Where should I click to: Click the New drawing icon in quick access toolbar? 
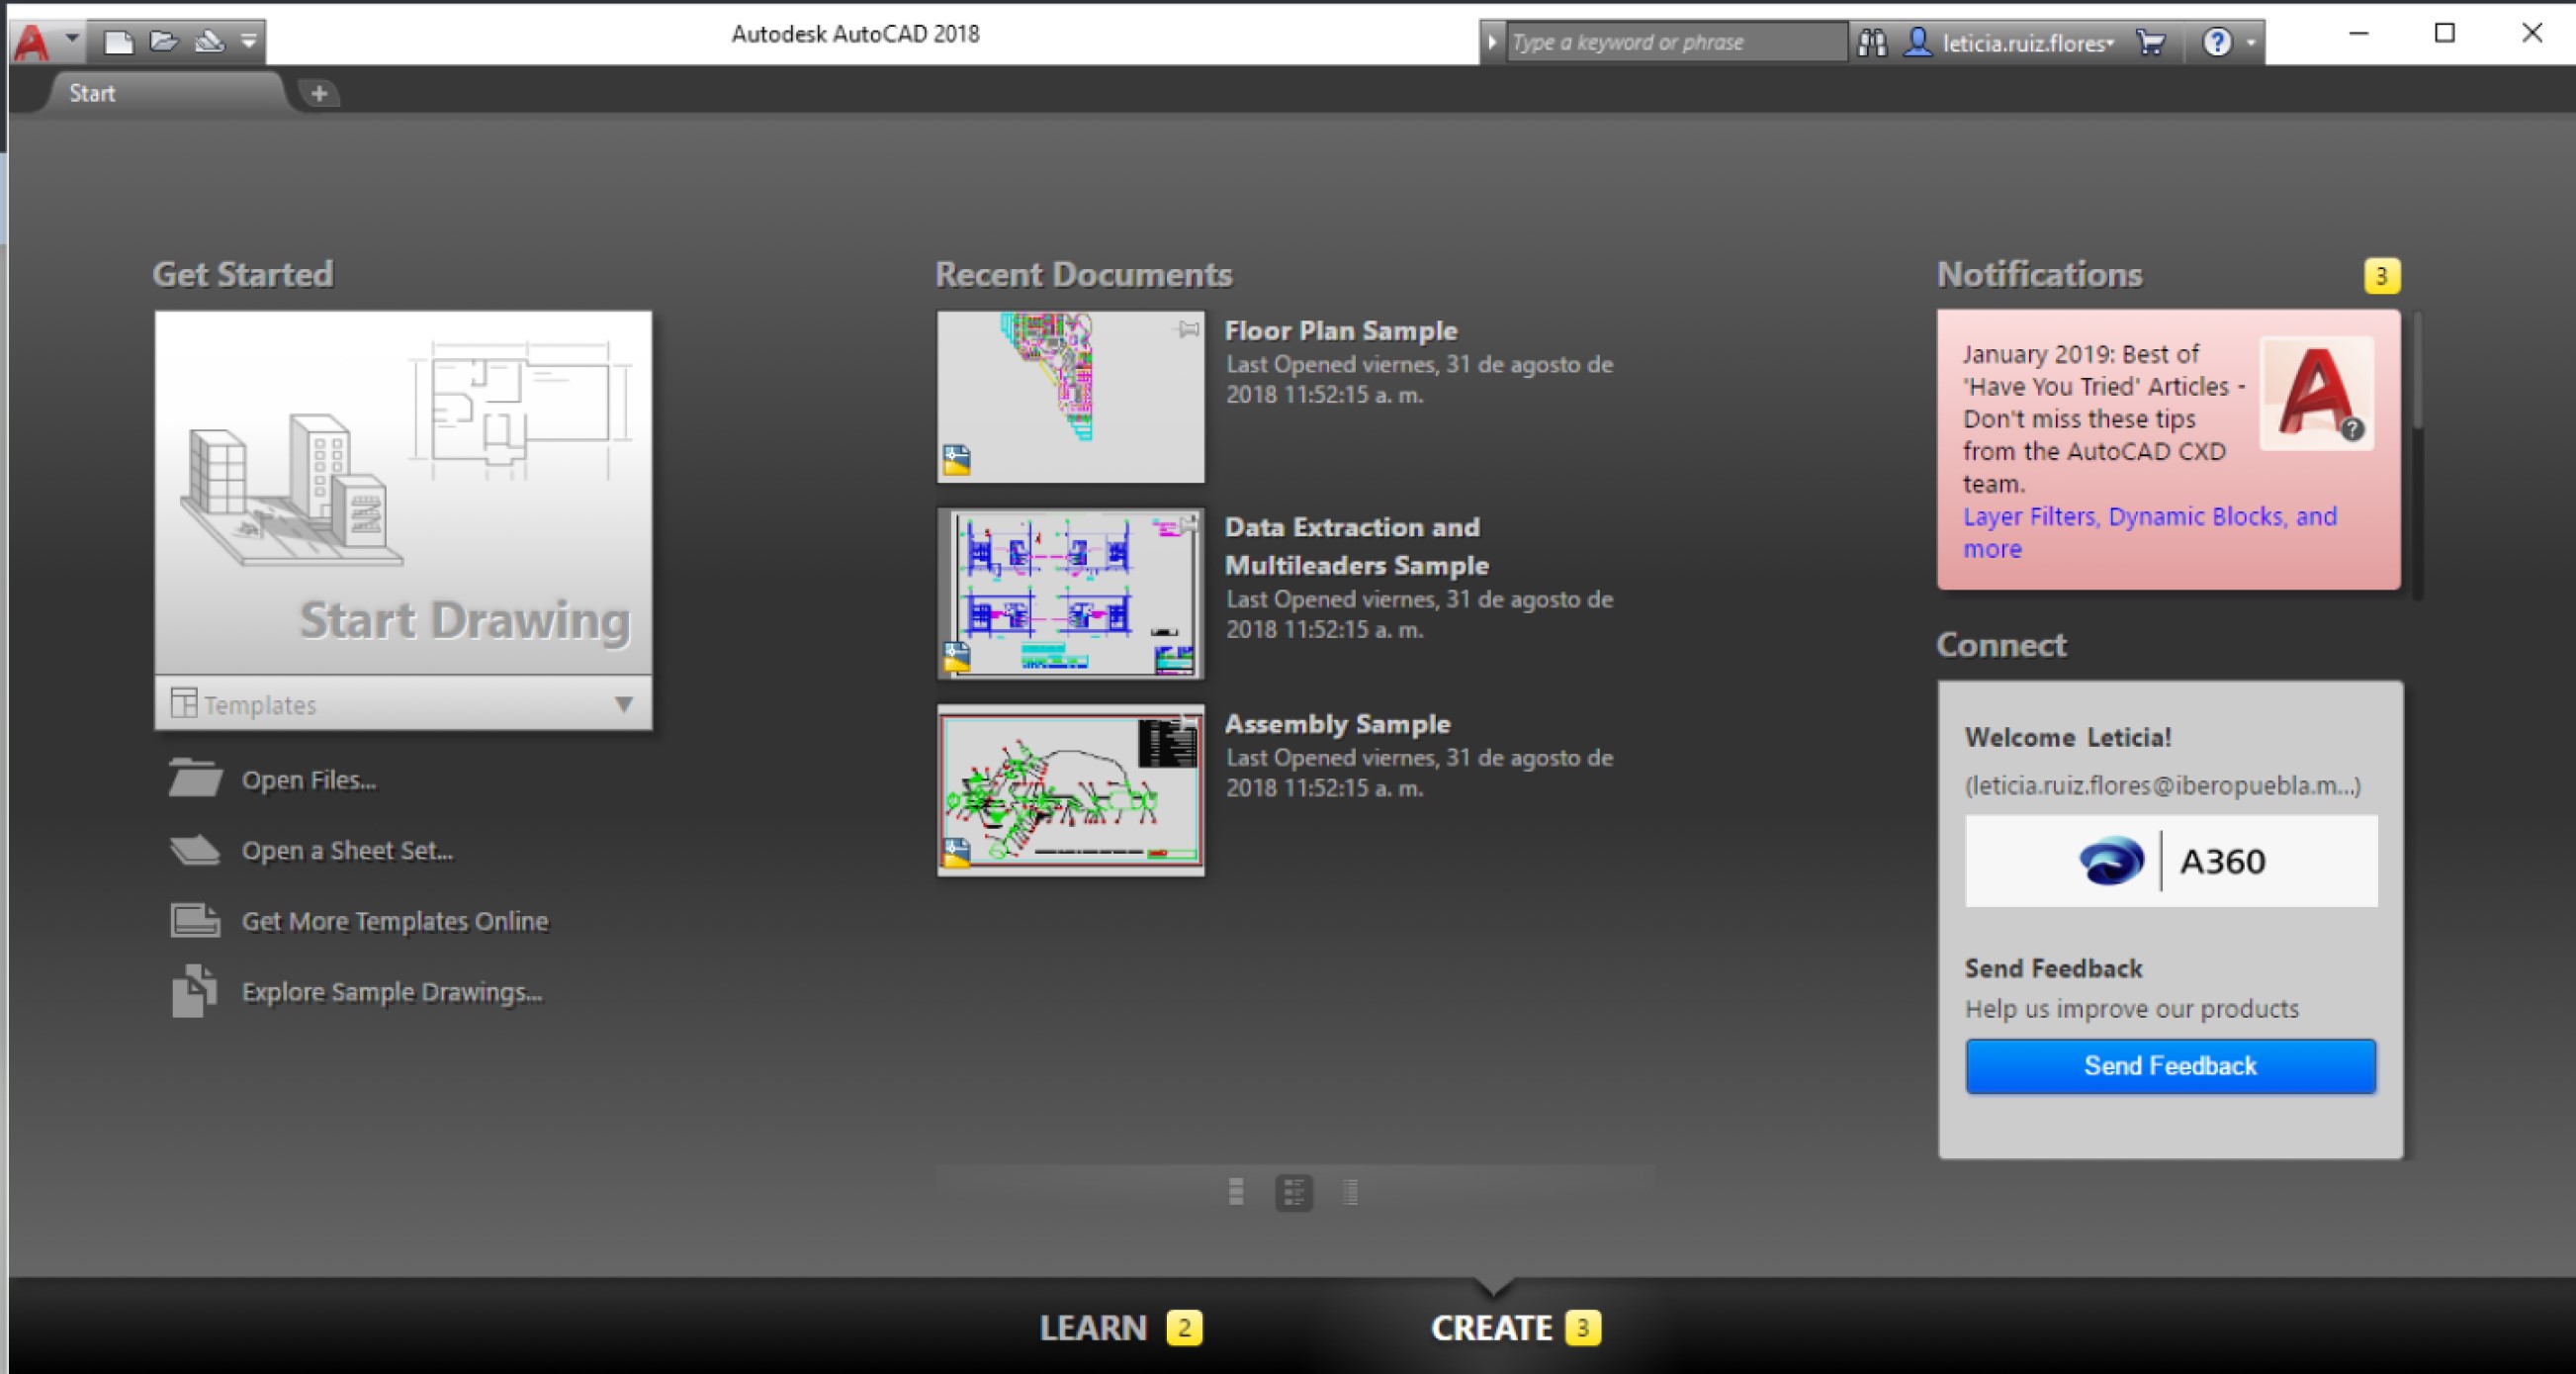tap(119, 42)
